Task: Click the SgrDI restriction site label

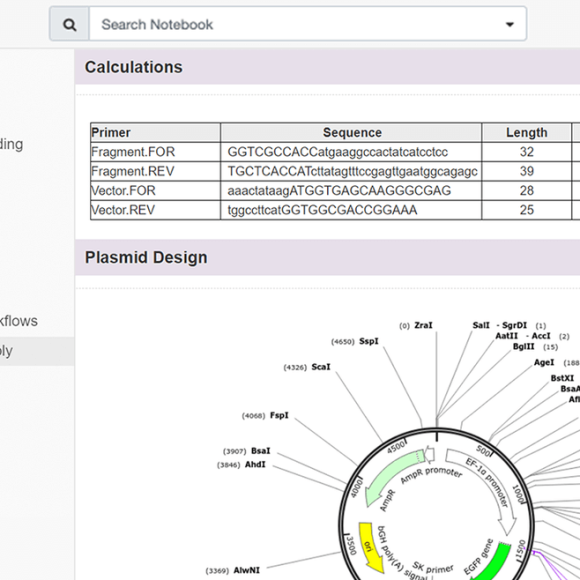Action: 515,325
